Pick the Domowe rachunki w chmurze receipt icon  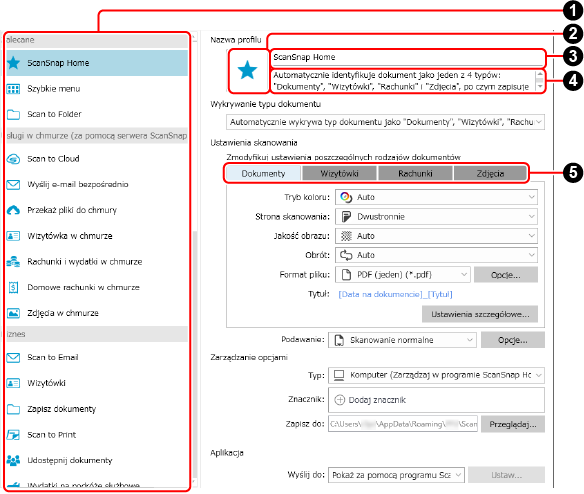coord(13,287)
